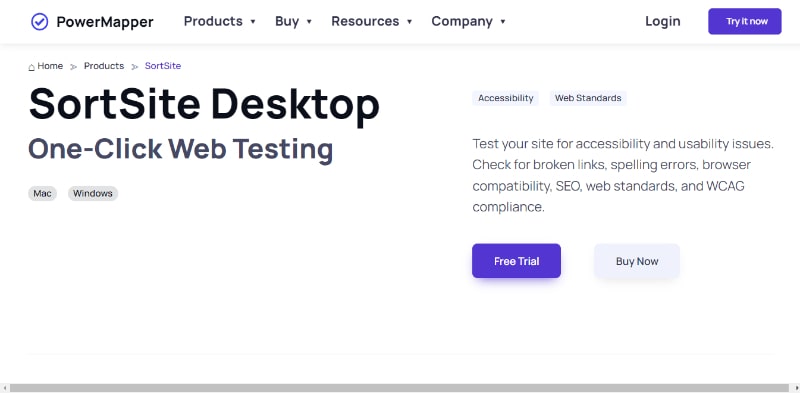Viewport: 800px width, 393px height.
Task: Click the PowerMapper checkmark logo icon
Action: (39, 21)
